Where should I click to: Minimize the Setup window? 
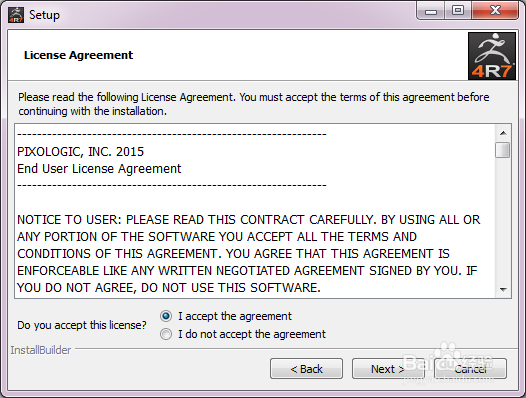(431, 11)
